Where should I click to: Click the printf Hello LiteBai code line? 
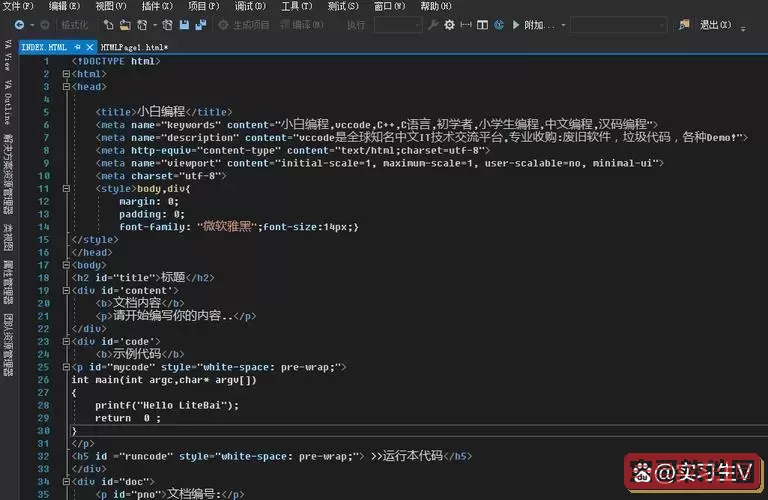point(167,405)
